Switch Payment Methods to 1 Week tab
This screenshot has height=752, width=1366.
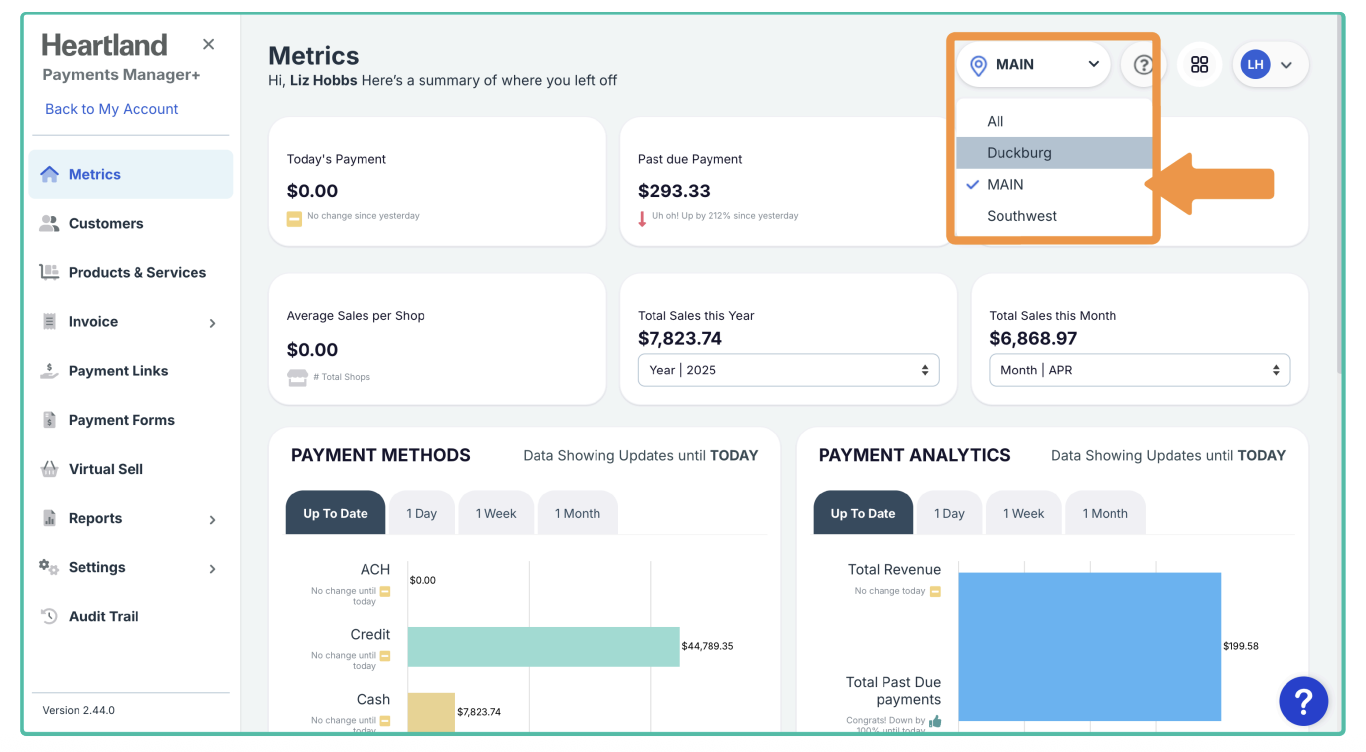[496, 514]
